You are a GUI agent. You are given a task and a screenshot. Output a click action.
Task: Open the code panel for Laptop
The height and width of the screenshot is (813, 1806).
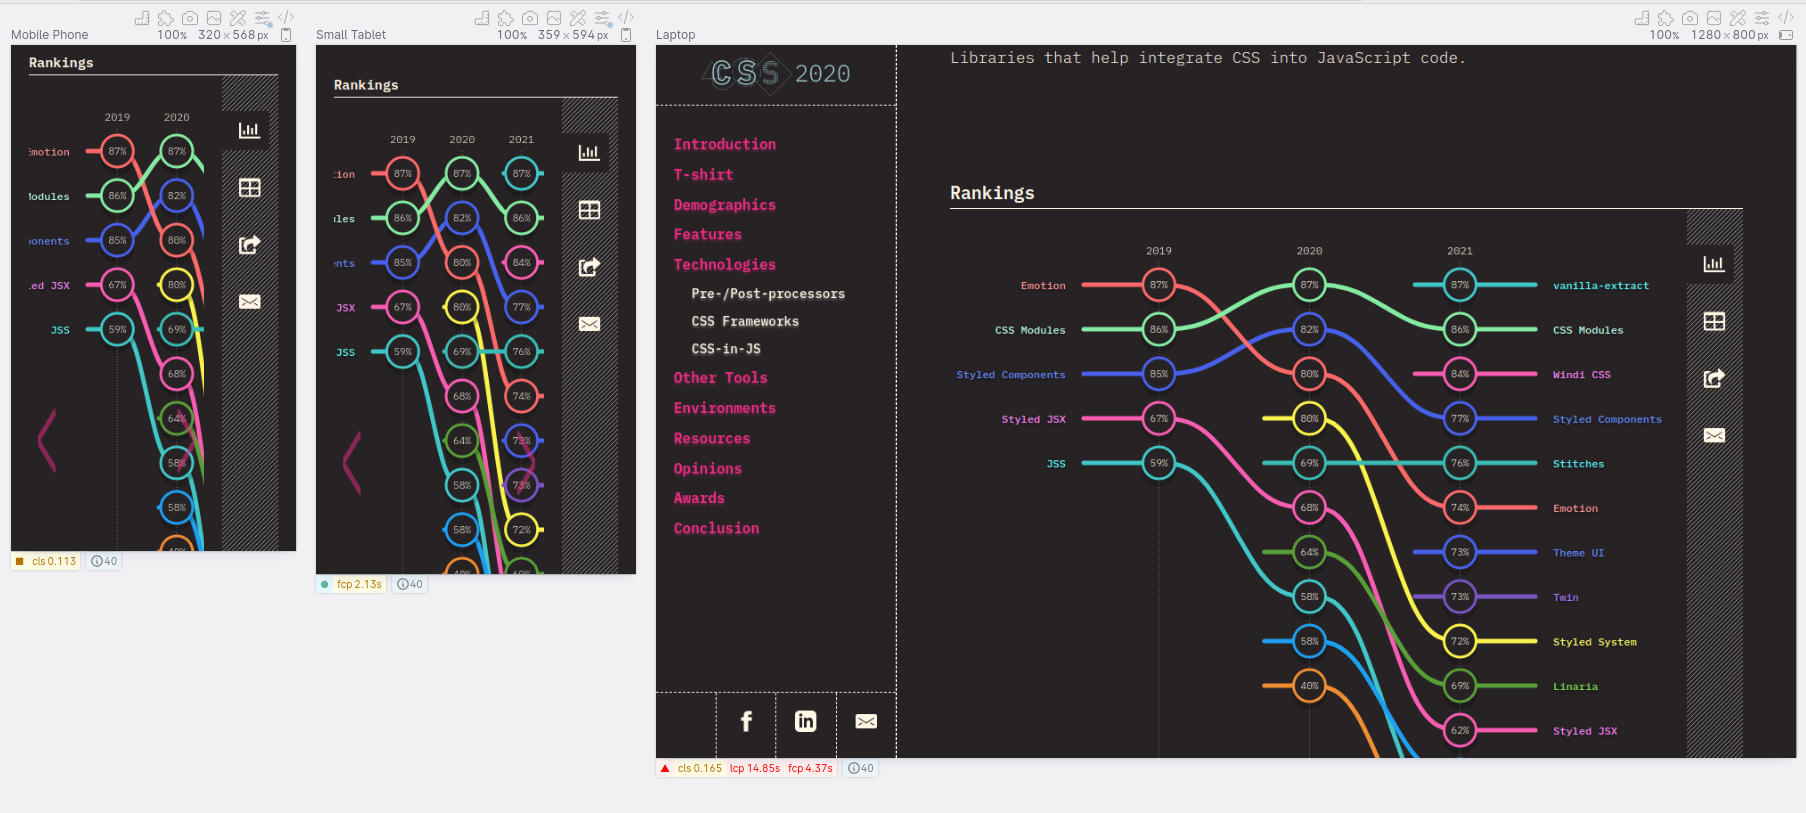point(1786,18)
